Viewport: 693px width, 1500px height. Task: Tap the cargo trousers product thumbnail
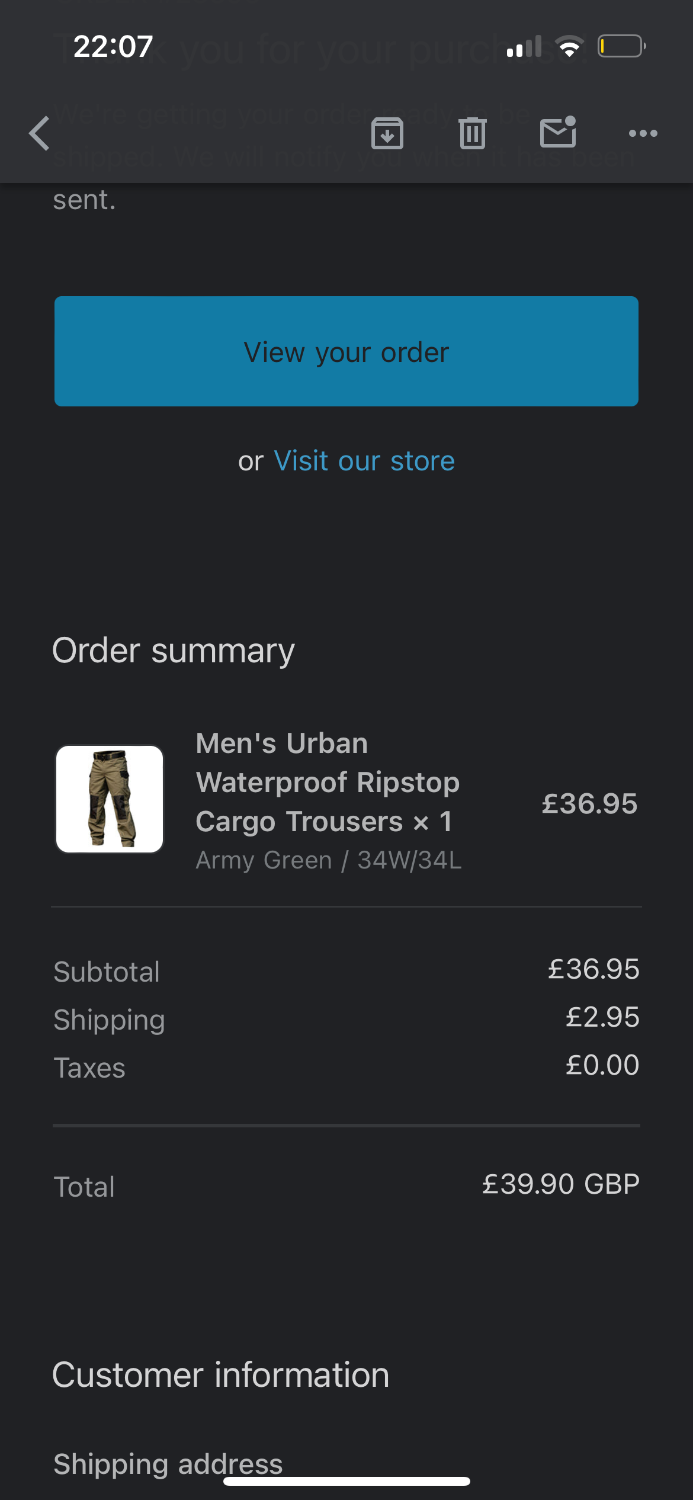pyautogui.click(x=110, y=799)
